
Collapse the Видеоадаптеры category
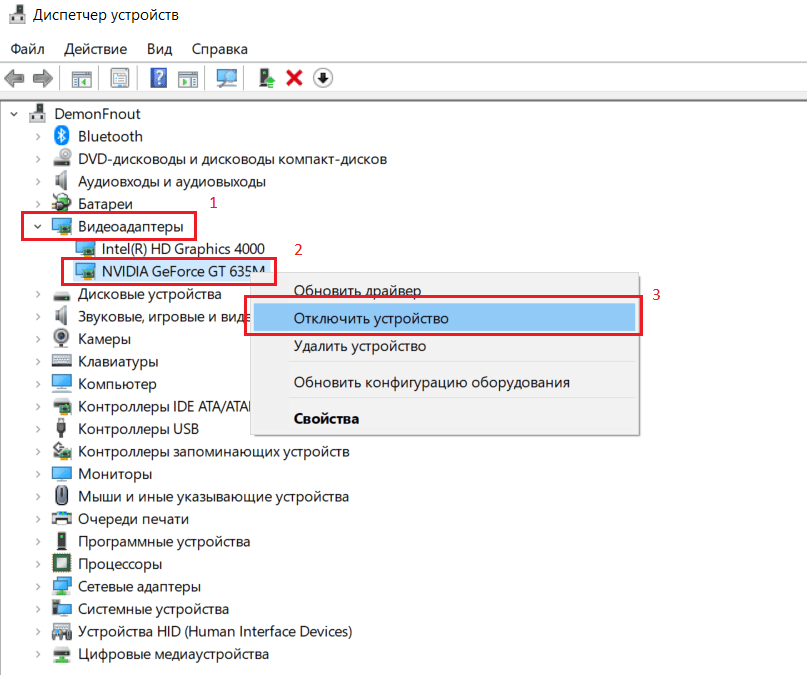[x=38, y=227]
